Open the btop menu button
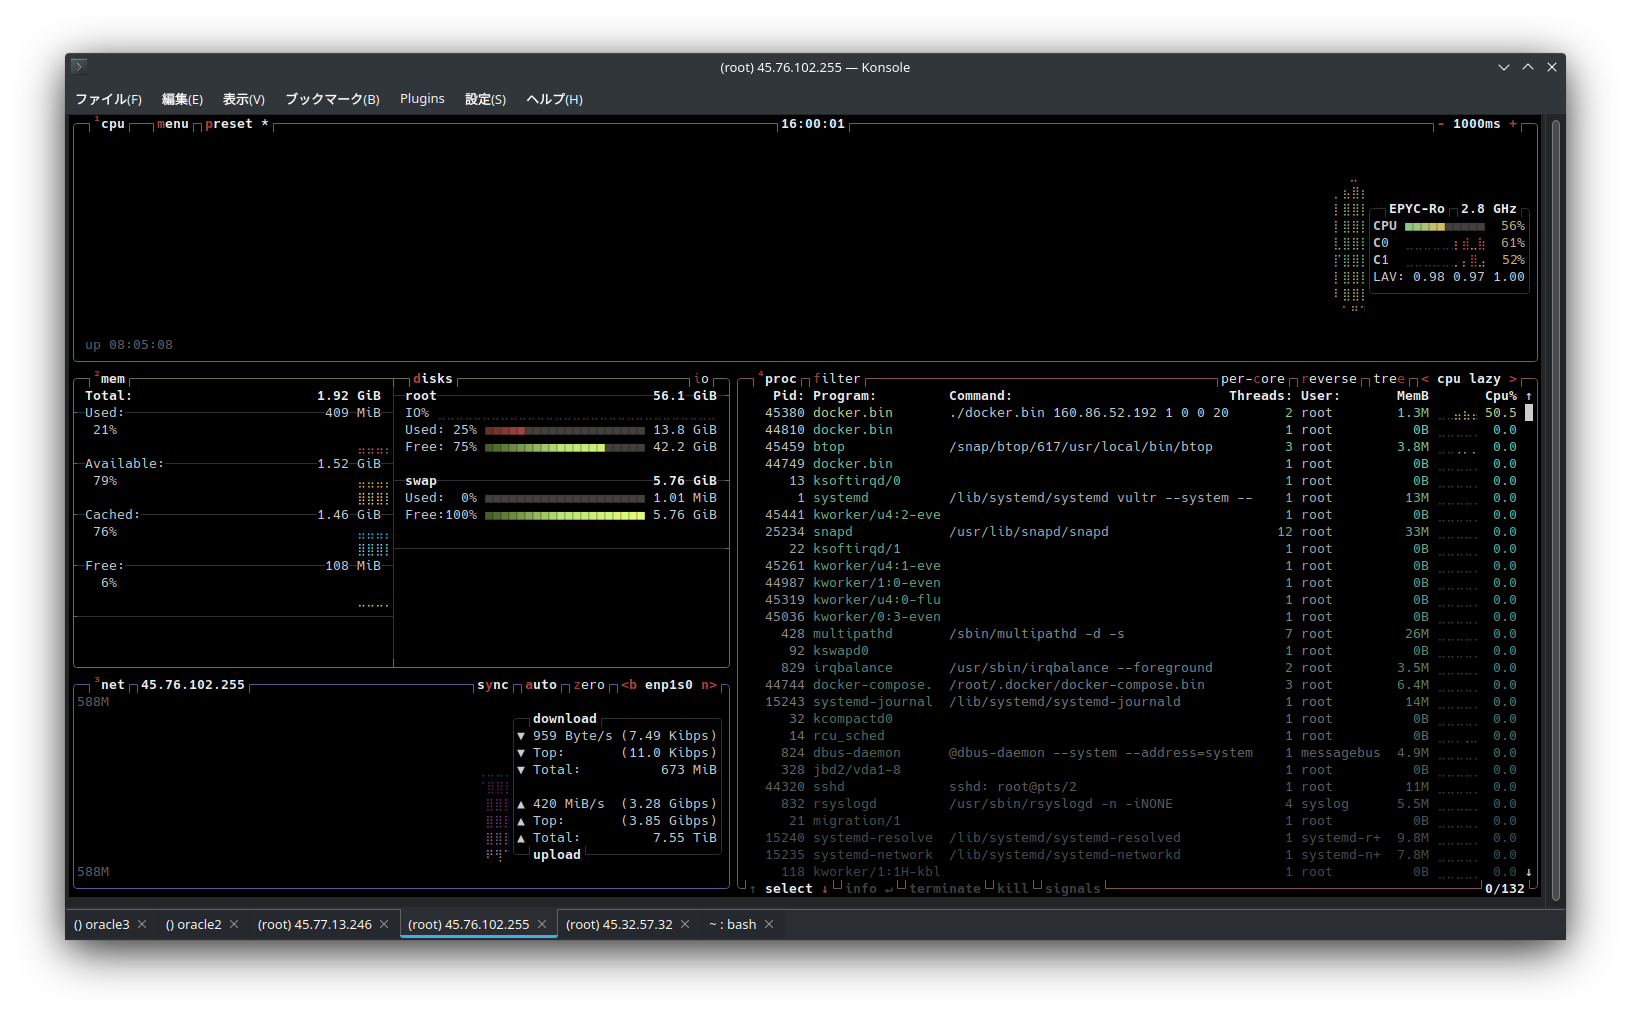Viewport: 1631px width, 1017px height. click(172, 124)
